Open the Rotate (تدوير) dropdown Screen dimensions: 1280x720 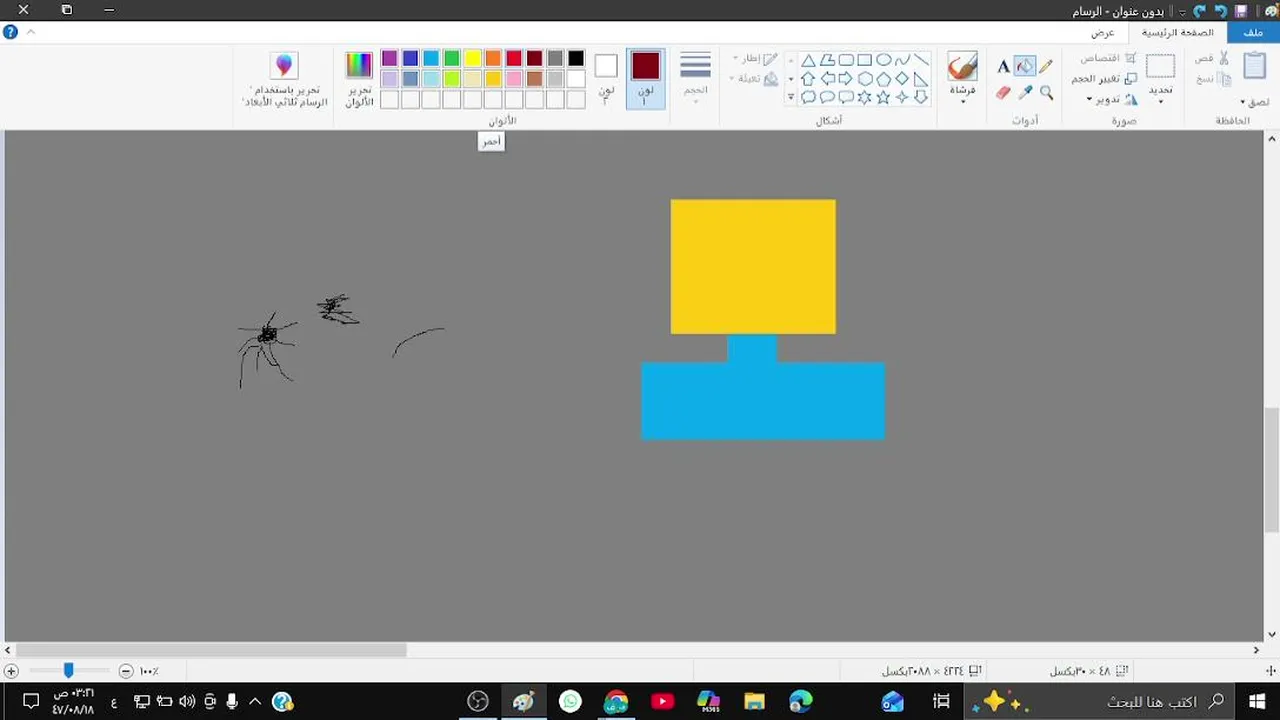pos(1112,99)
